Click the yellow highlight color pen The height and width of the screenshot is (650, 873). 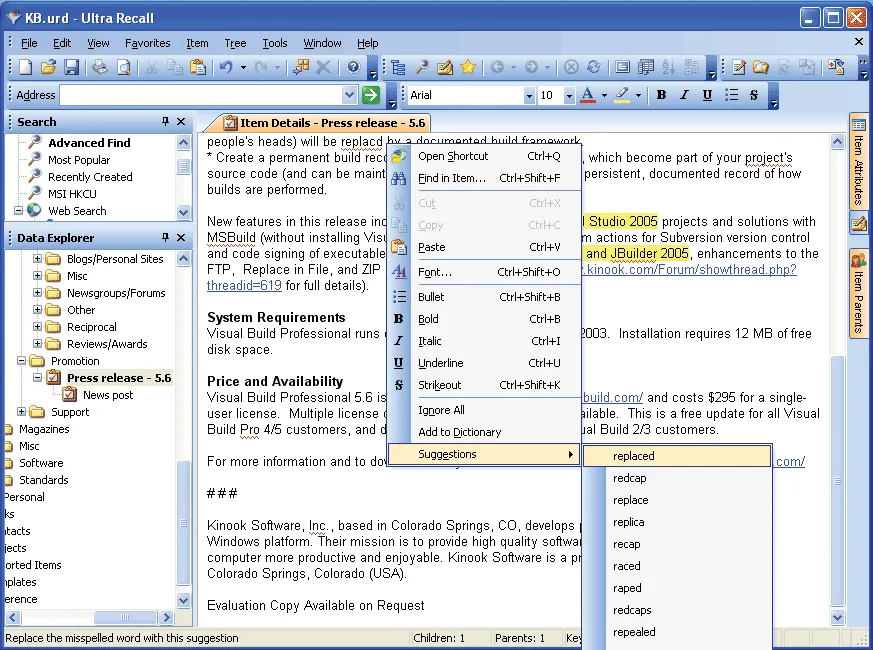click(x=622, y=95)
